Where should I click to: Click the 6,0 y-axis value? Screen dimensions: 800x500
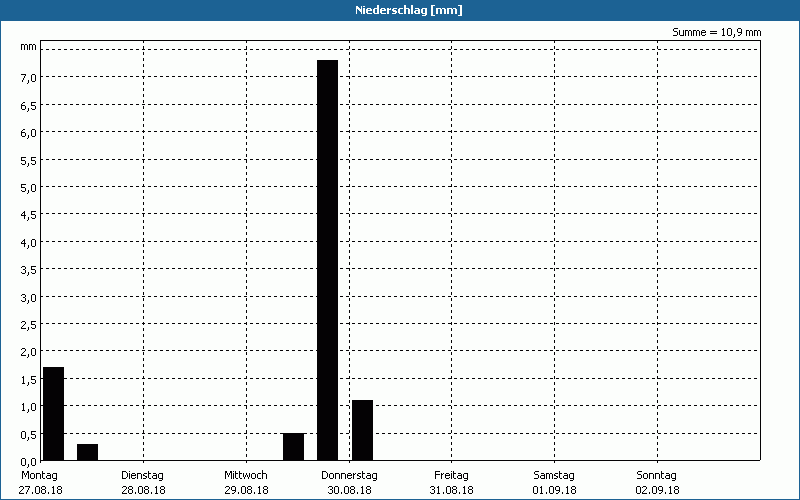point(29,133)
